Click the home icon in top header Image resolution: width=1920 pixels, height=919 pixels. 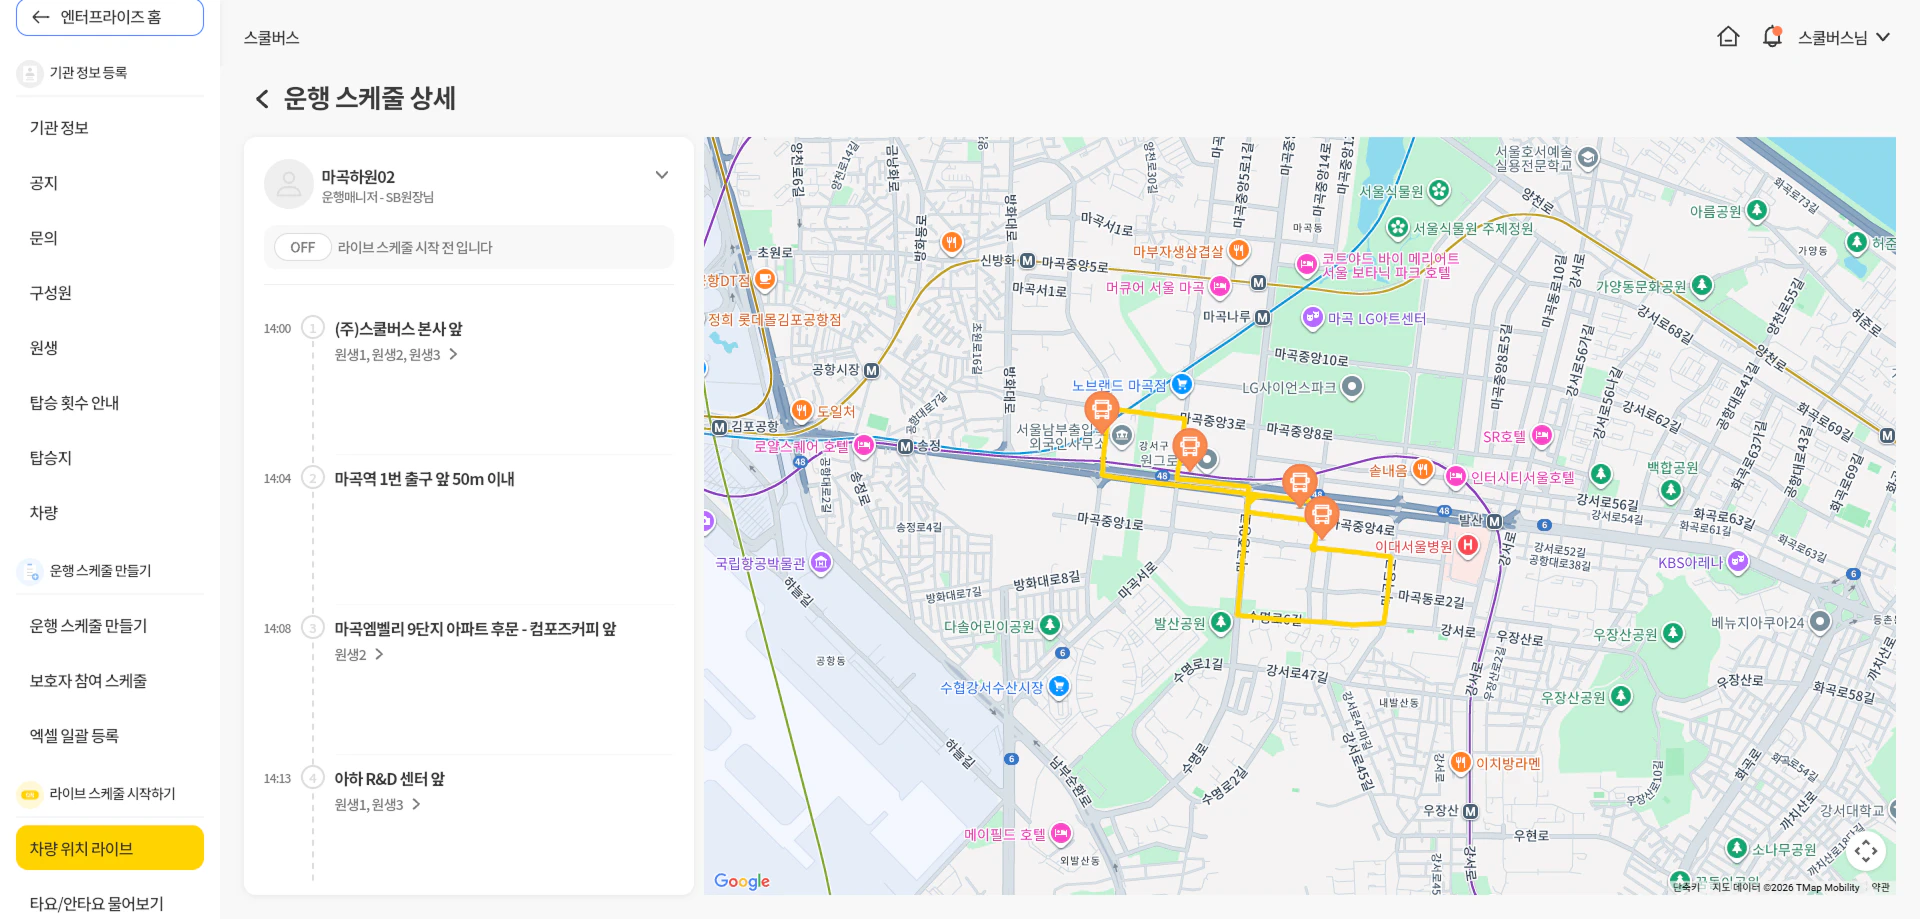click(1728, 37)
